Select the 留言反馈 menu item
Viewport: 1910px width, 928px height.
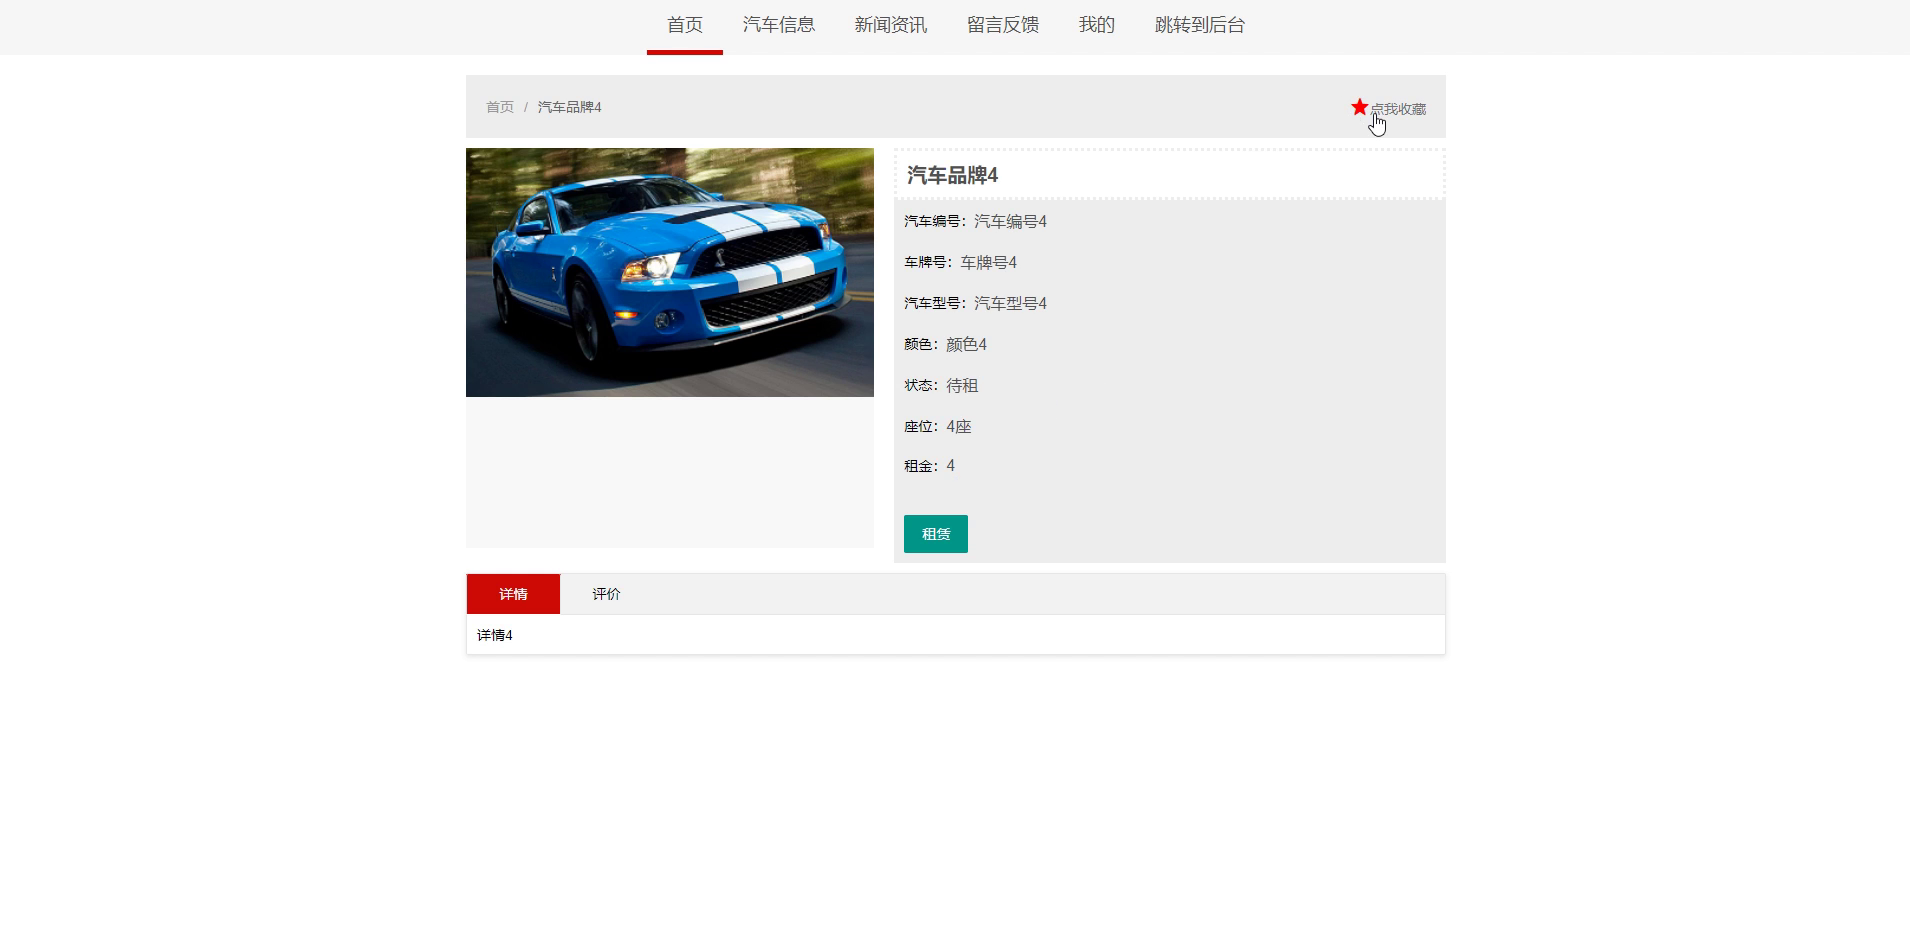coord(1003,25)
